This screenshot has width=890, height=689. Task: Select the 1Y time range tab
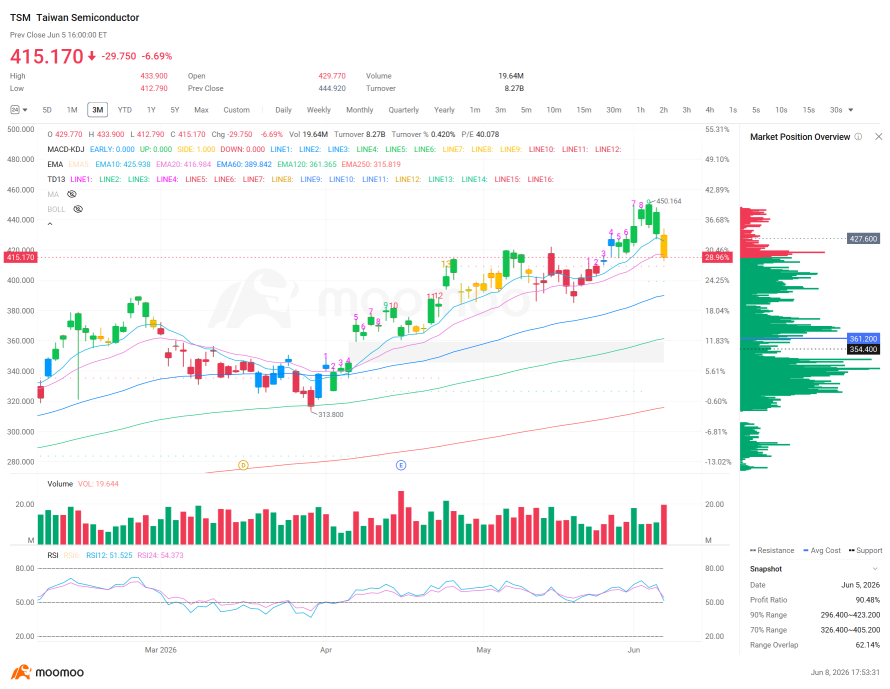[x=151, y=110]
